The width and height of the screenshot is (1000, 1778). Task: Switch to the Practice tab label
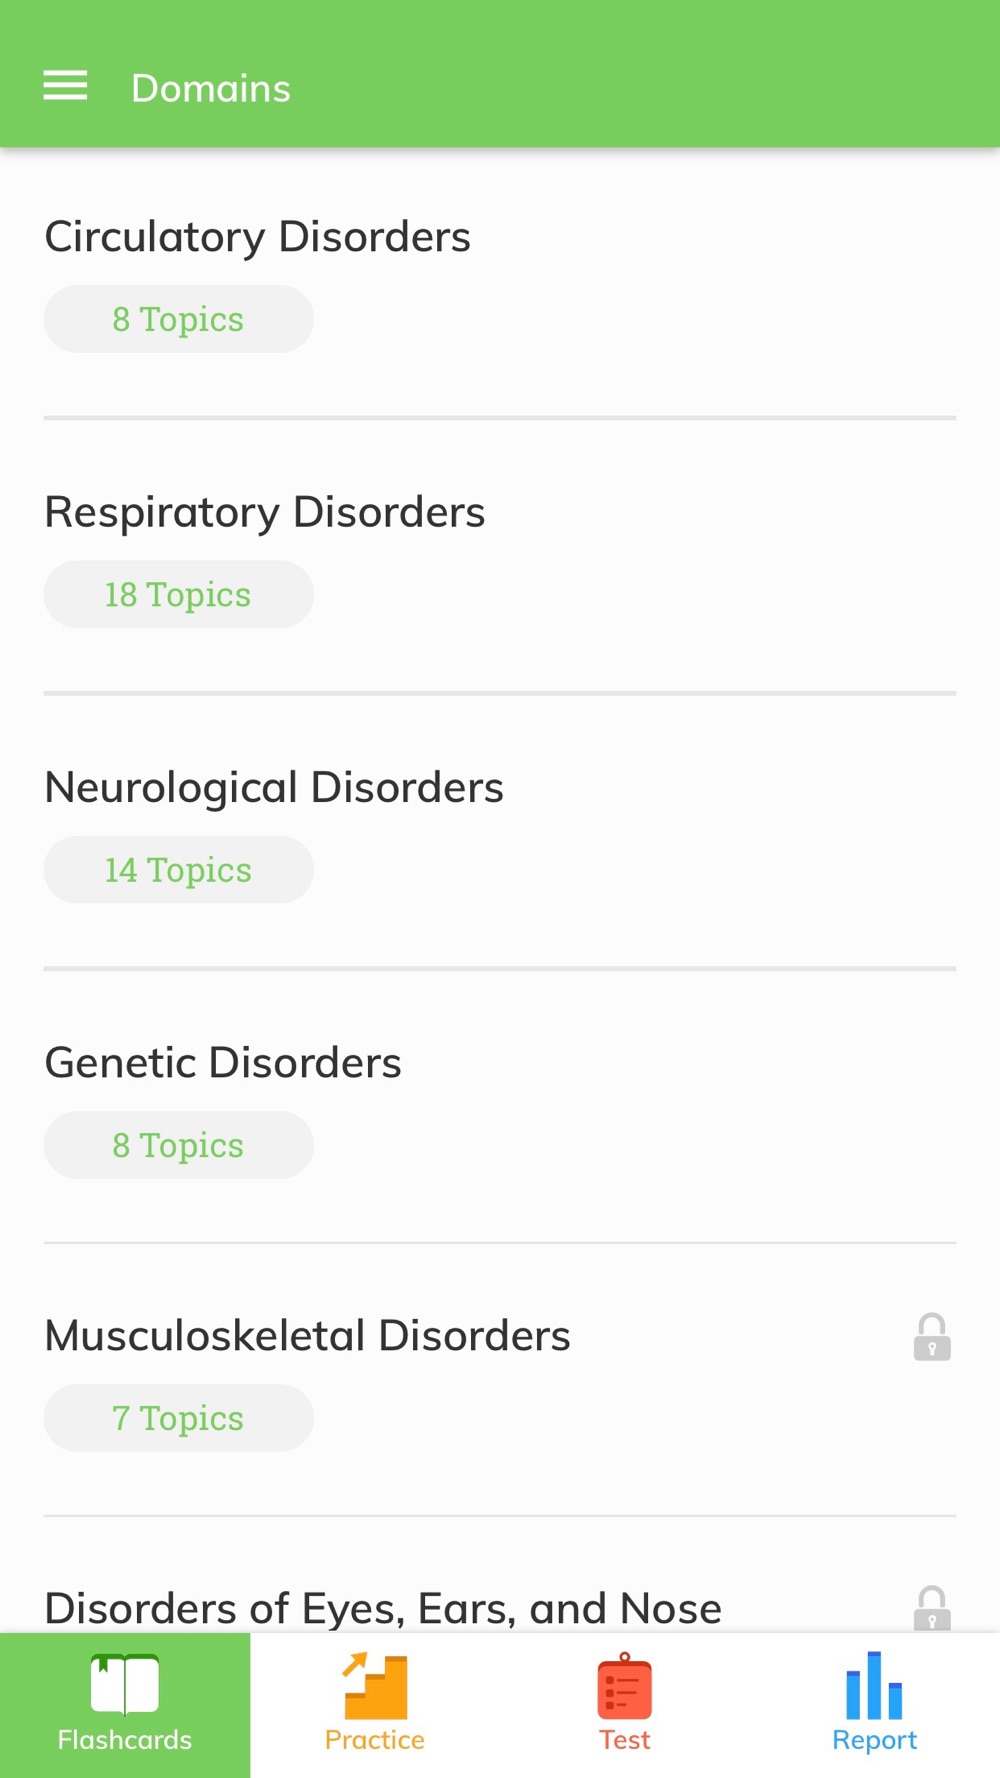point(375,1740)
